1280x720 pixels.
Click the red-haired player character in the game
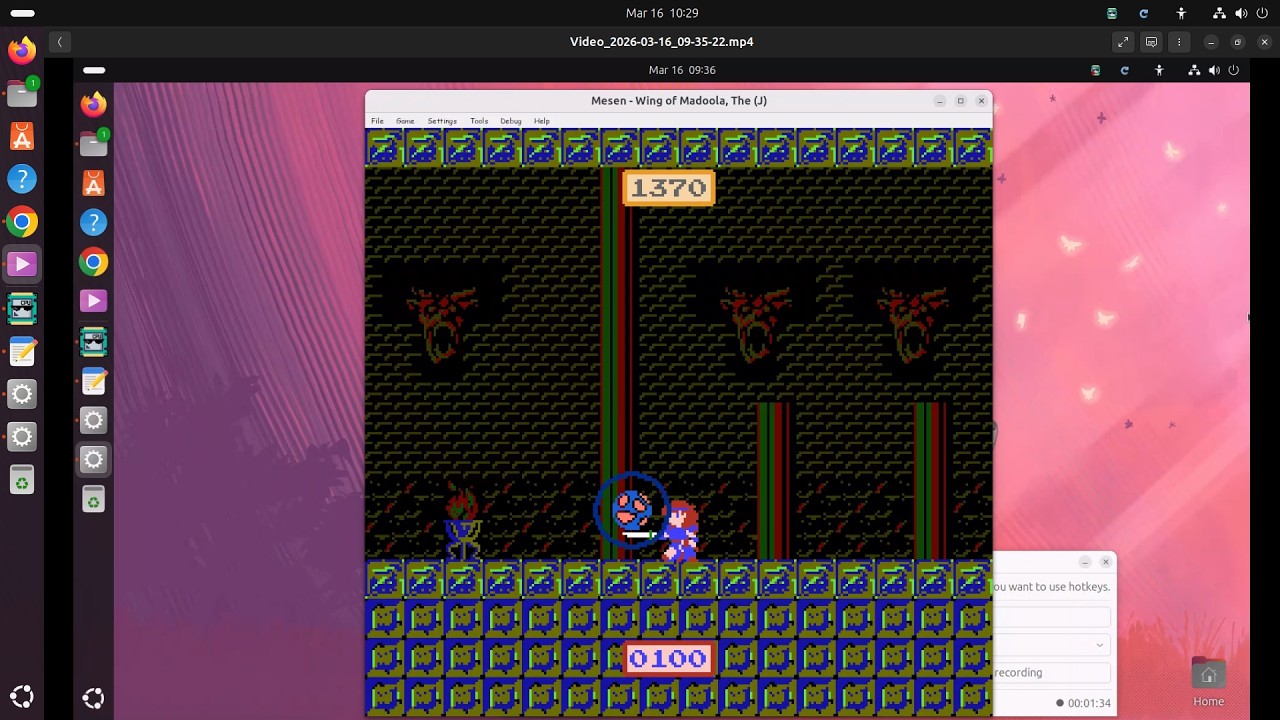680,531
